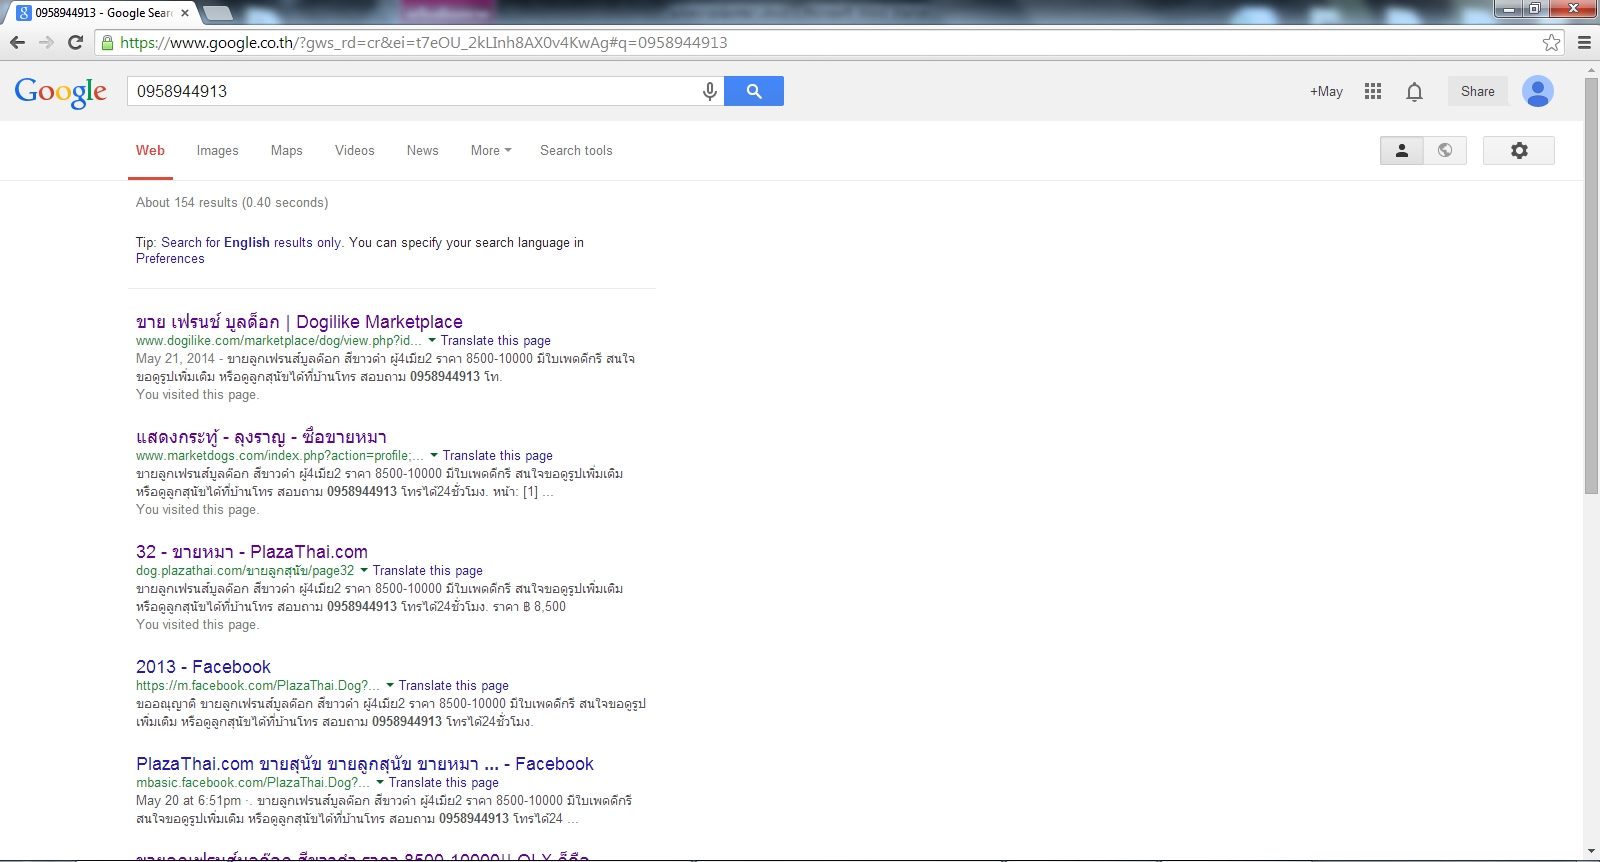The width and height of the screenshot is (1600, 862).
Task: Translate the dog.plazathai.com page
Action: click(x=428, y=570)
